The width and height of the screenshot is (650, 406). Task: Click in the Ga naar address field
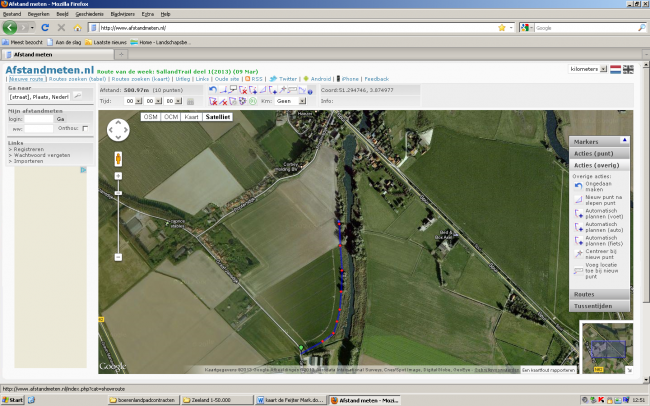coord(39,97)
